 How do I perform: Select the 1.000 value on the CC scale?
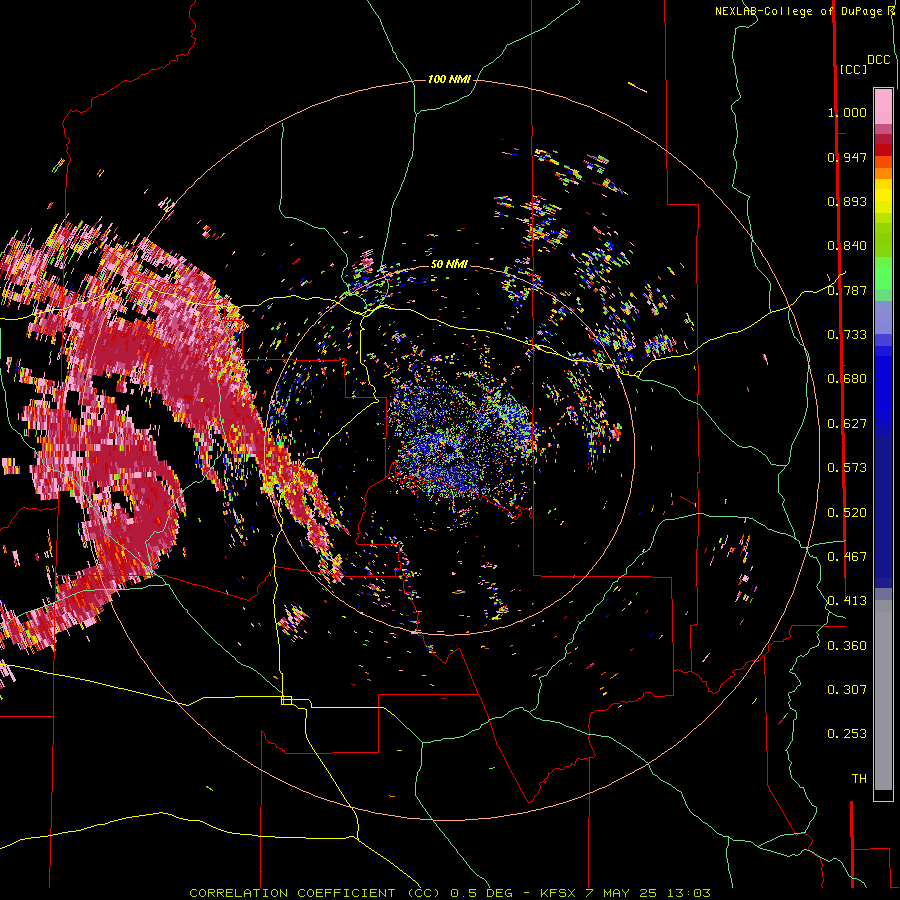coord(847,112)
